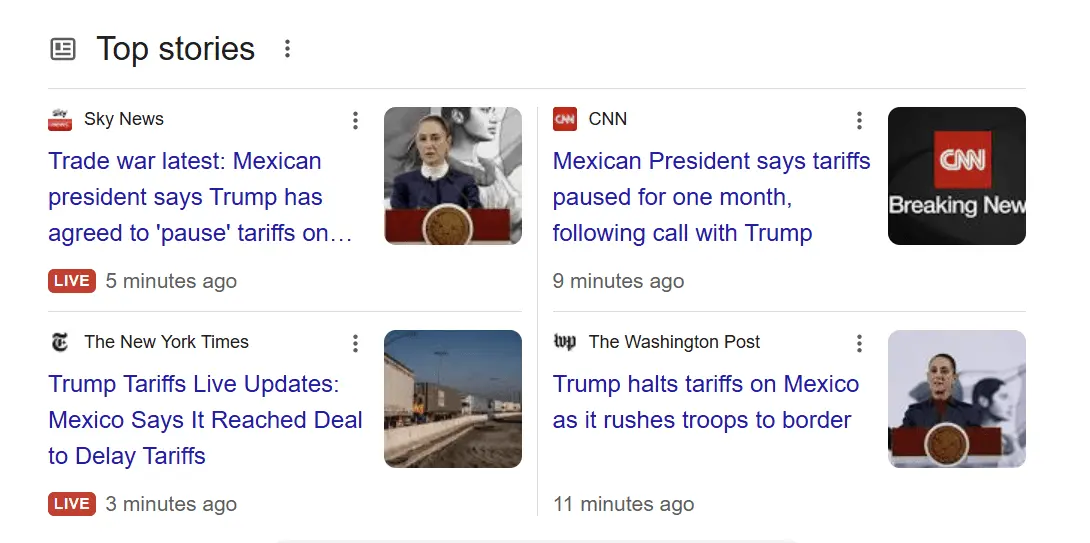Click the LIVE badge on New York Times story
The height and width of the screenshot is (543, 1090).
(x=71, y=504)
